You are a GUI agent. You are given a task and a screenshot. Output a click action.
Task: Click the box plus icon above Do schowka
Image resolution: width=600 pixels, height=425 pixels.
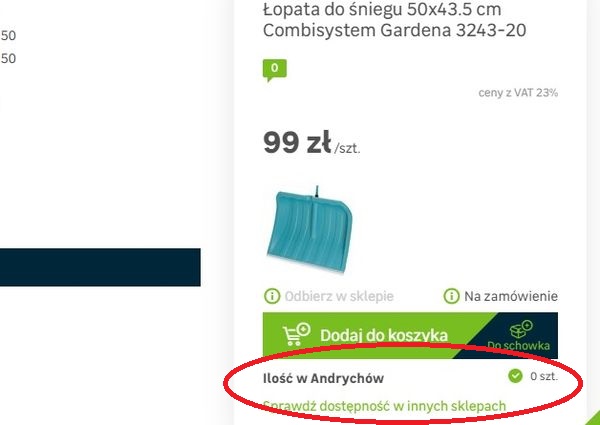pos(521,329)
